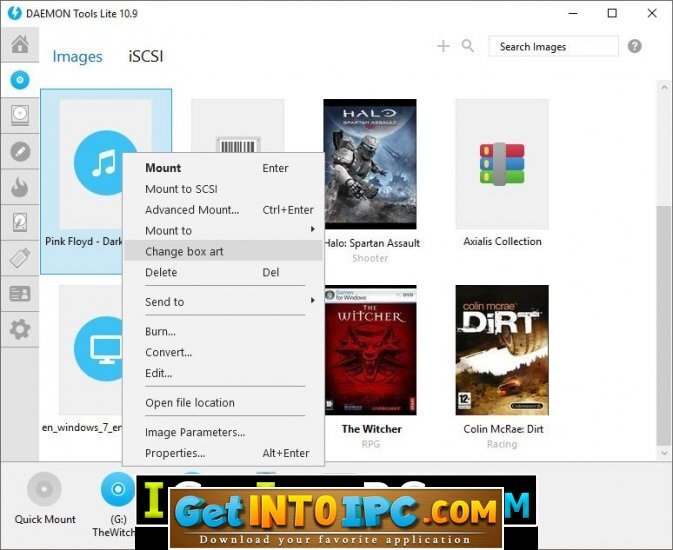Choose Change box art

point(223,251)
